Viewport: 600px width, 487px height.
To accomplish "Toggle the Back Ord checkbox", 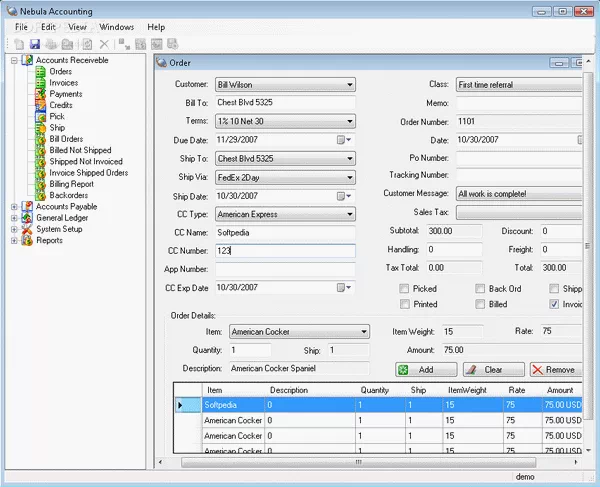I will click(480, 288).
